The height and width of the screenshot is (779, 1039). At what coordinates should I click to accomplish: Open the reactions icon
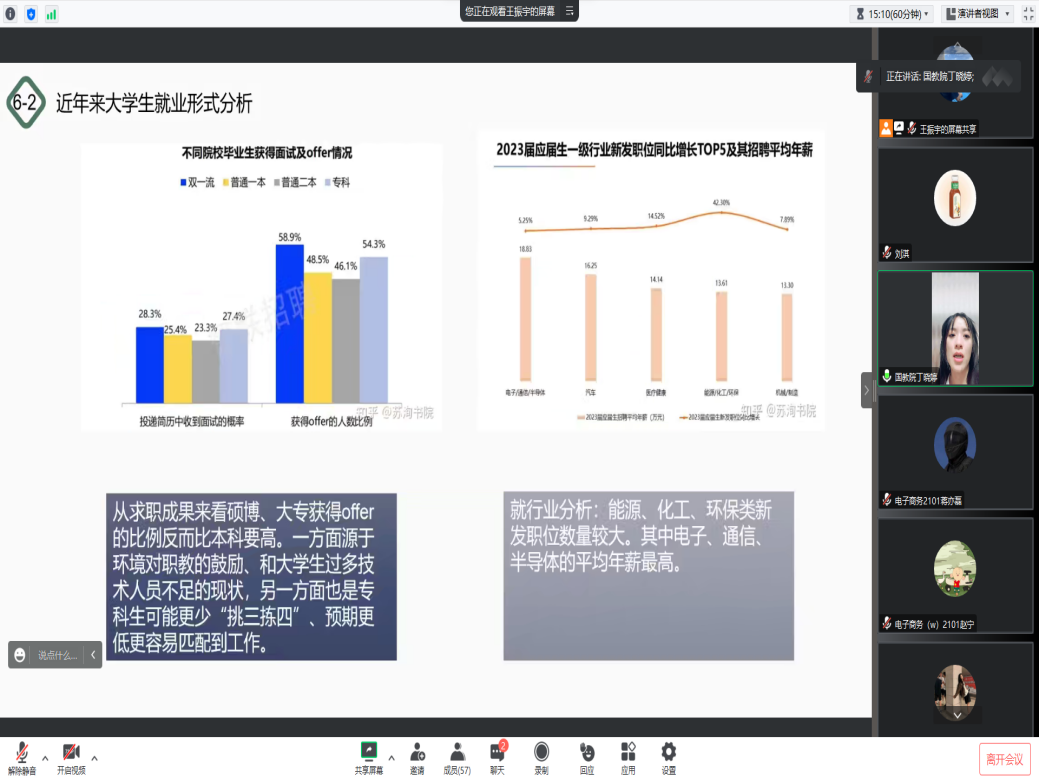click(x=586, y=755)
